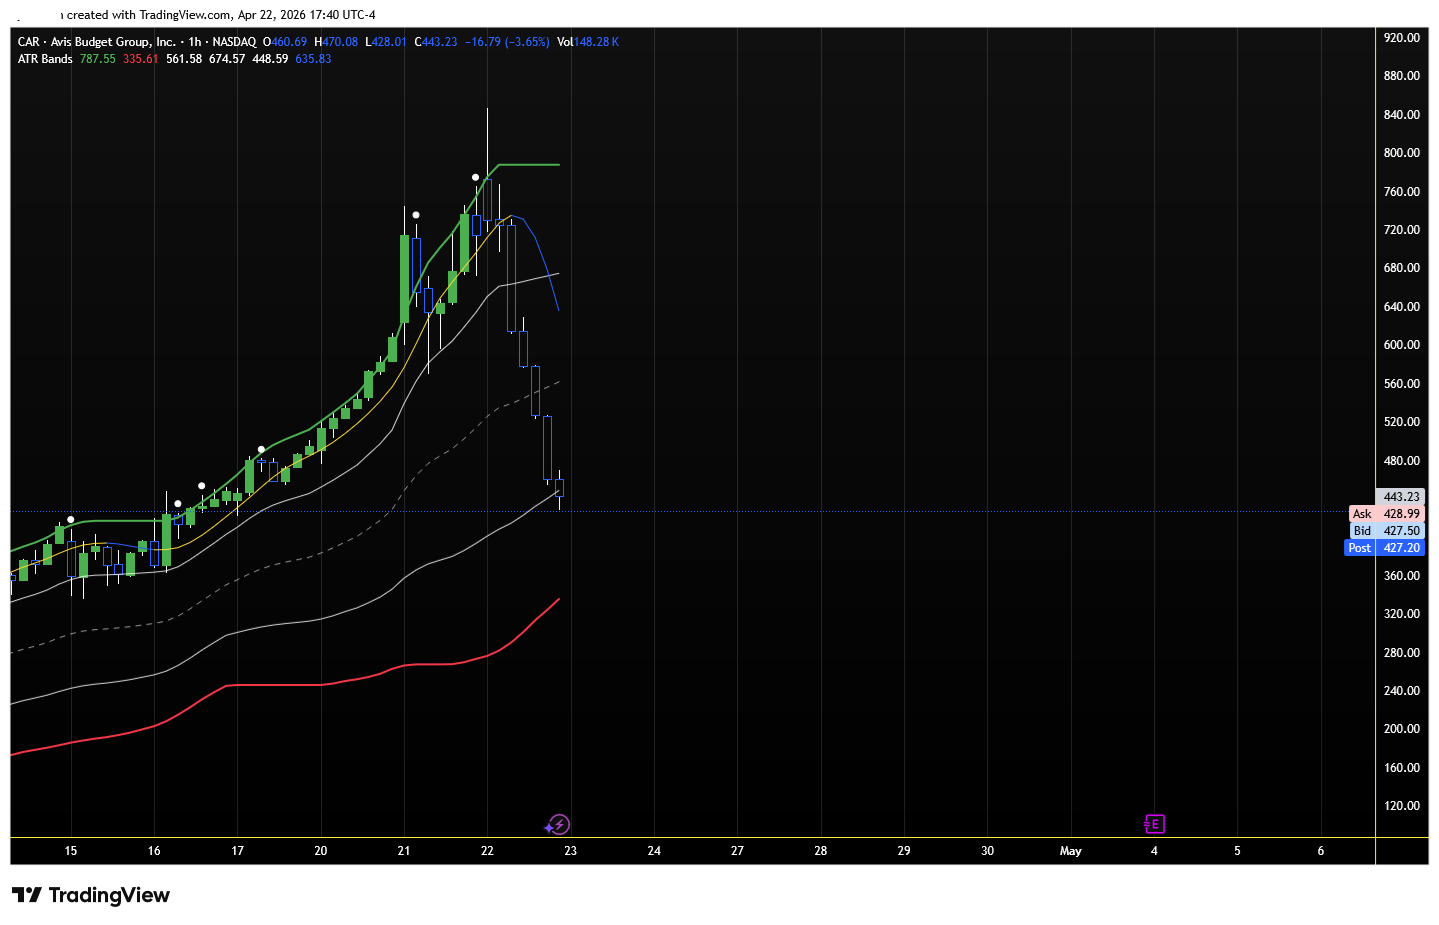Click the 160.00 price axis label

coord(1401,768)
